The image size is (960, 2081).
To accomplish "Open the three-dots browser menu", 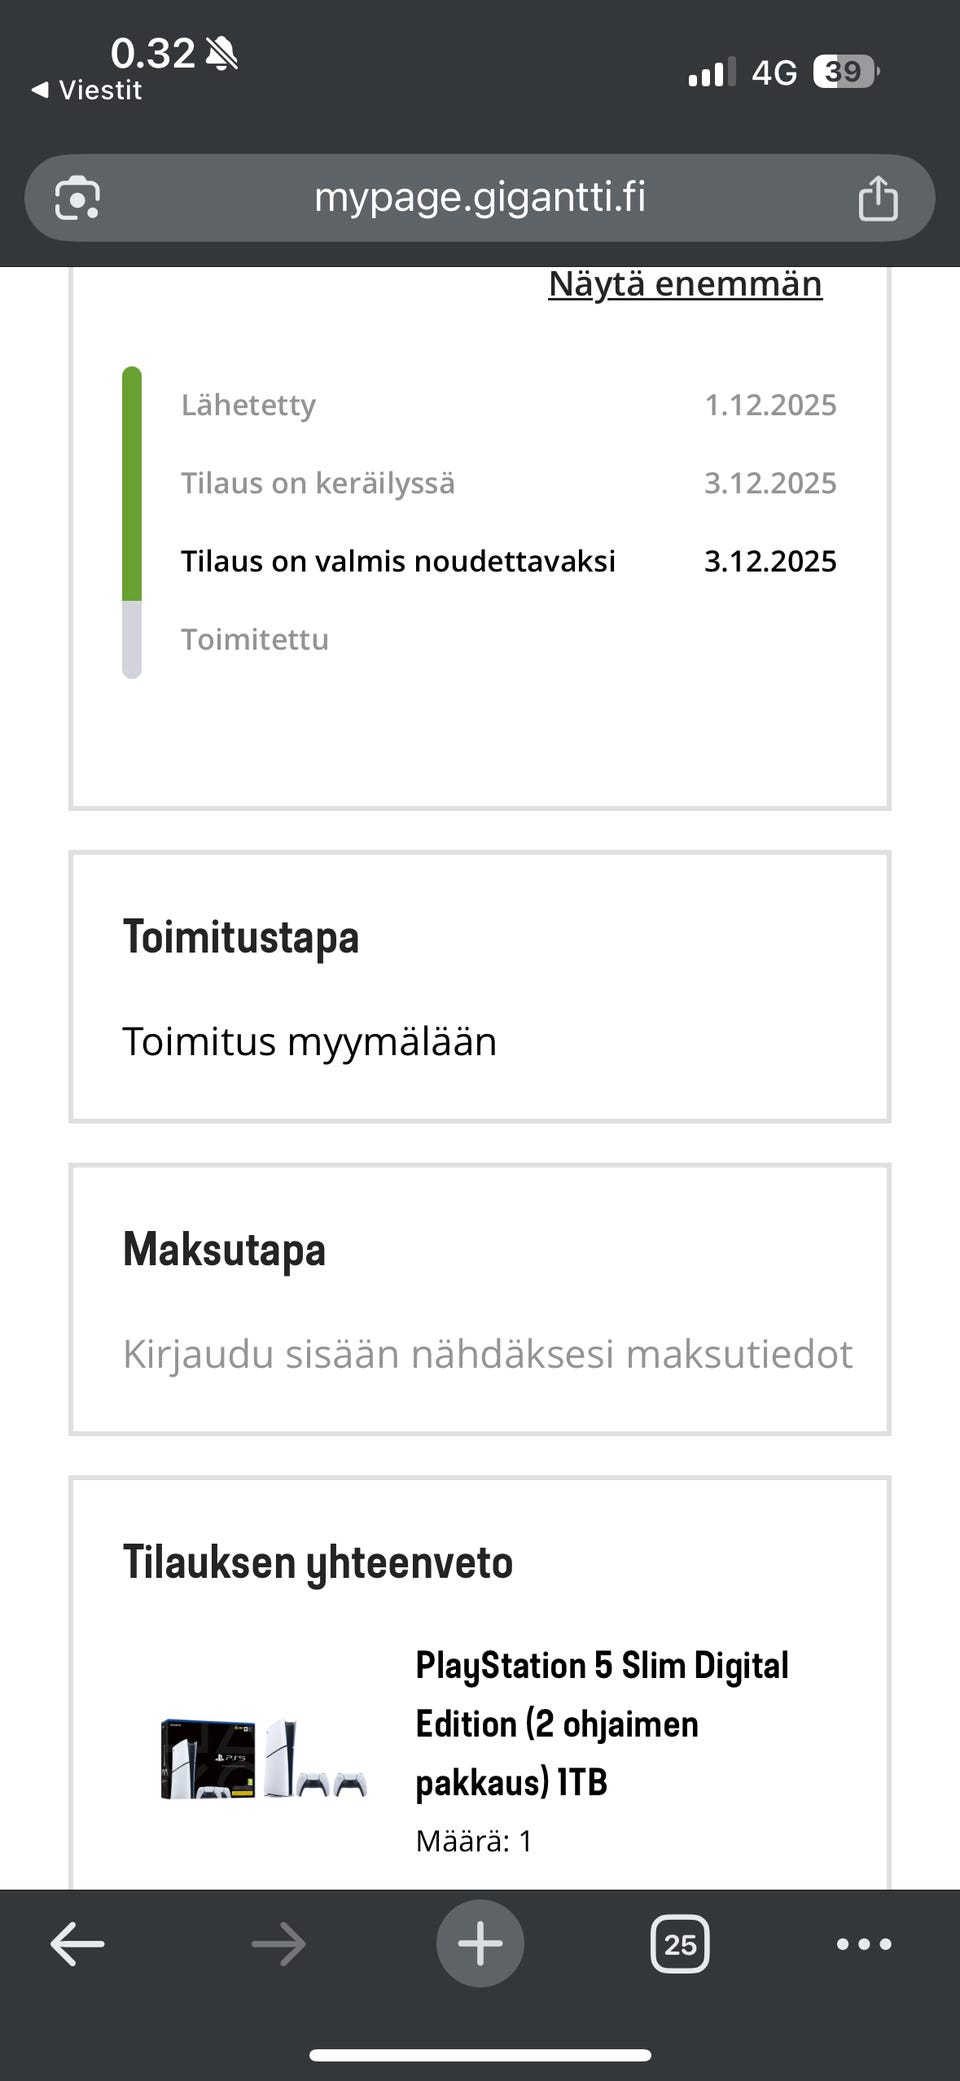I will [x=864, y=1944].
